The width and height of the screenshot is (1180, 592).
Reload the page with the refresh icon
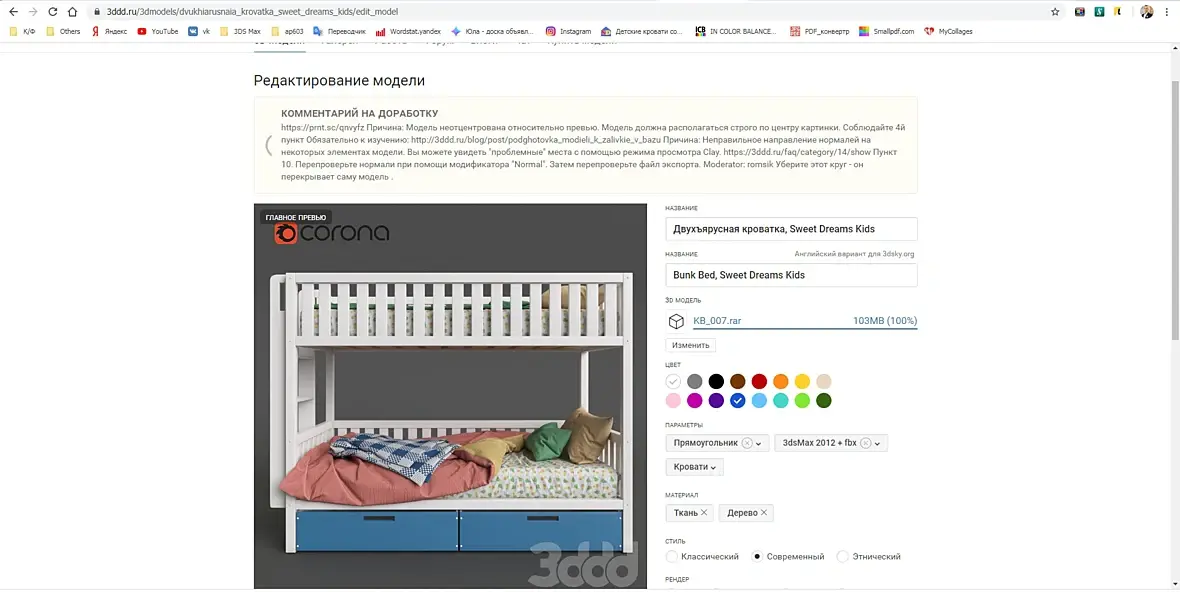tap(52, 12)
